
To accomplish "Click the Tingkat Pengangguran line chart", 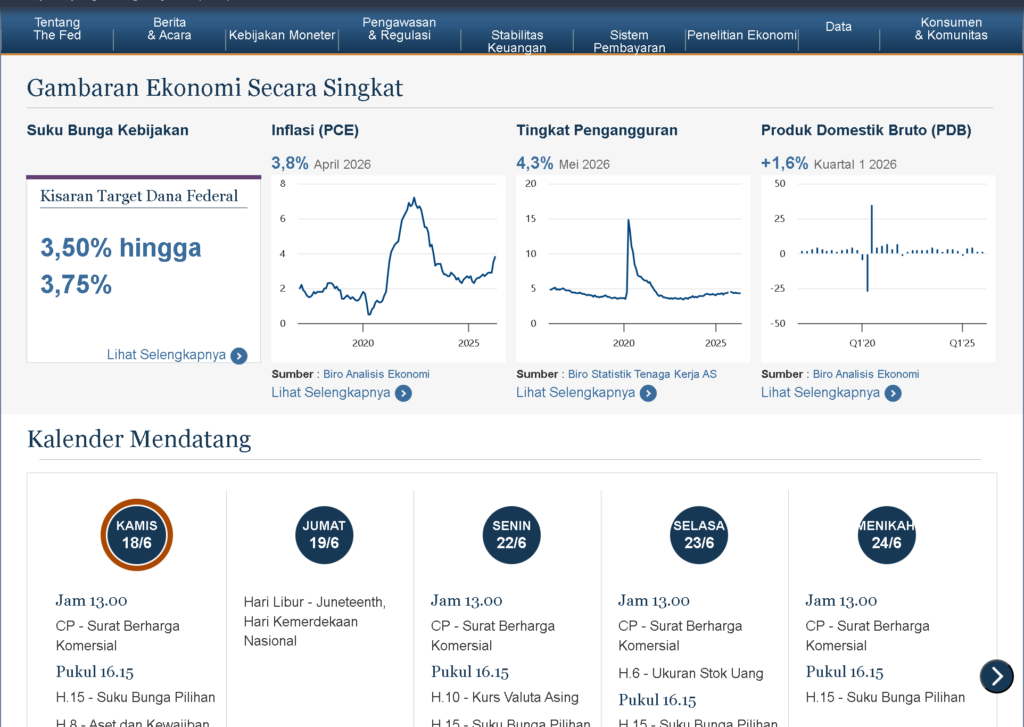I will pos(633,268).
